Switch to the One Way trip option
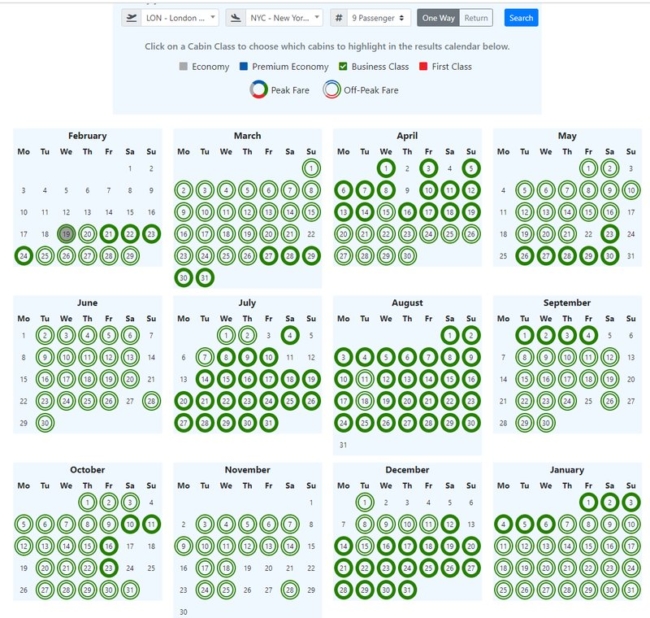Image resolution: width=650 pixels, height=618 pixels. pos(438,18)
